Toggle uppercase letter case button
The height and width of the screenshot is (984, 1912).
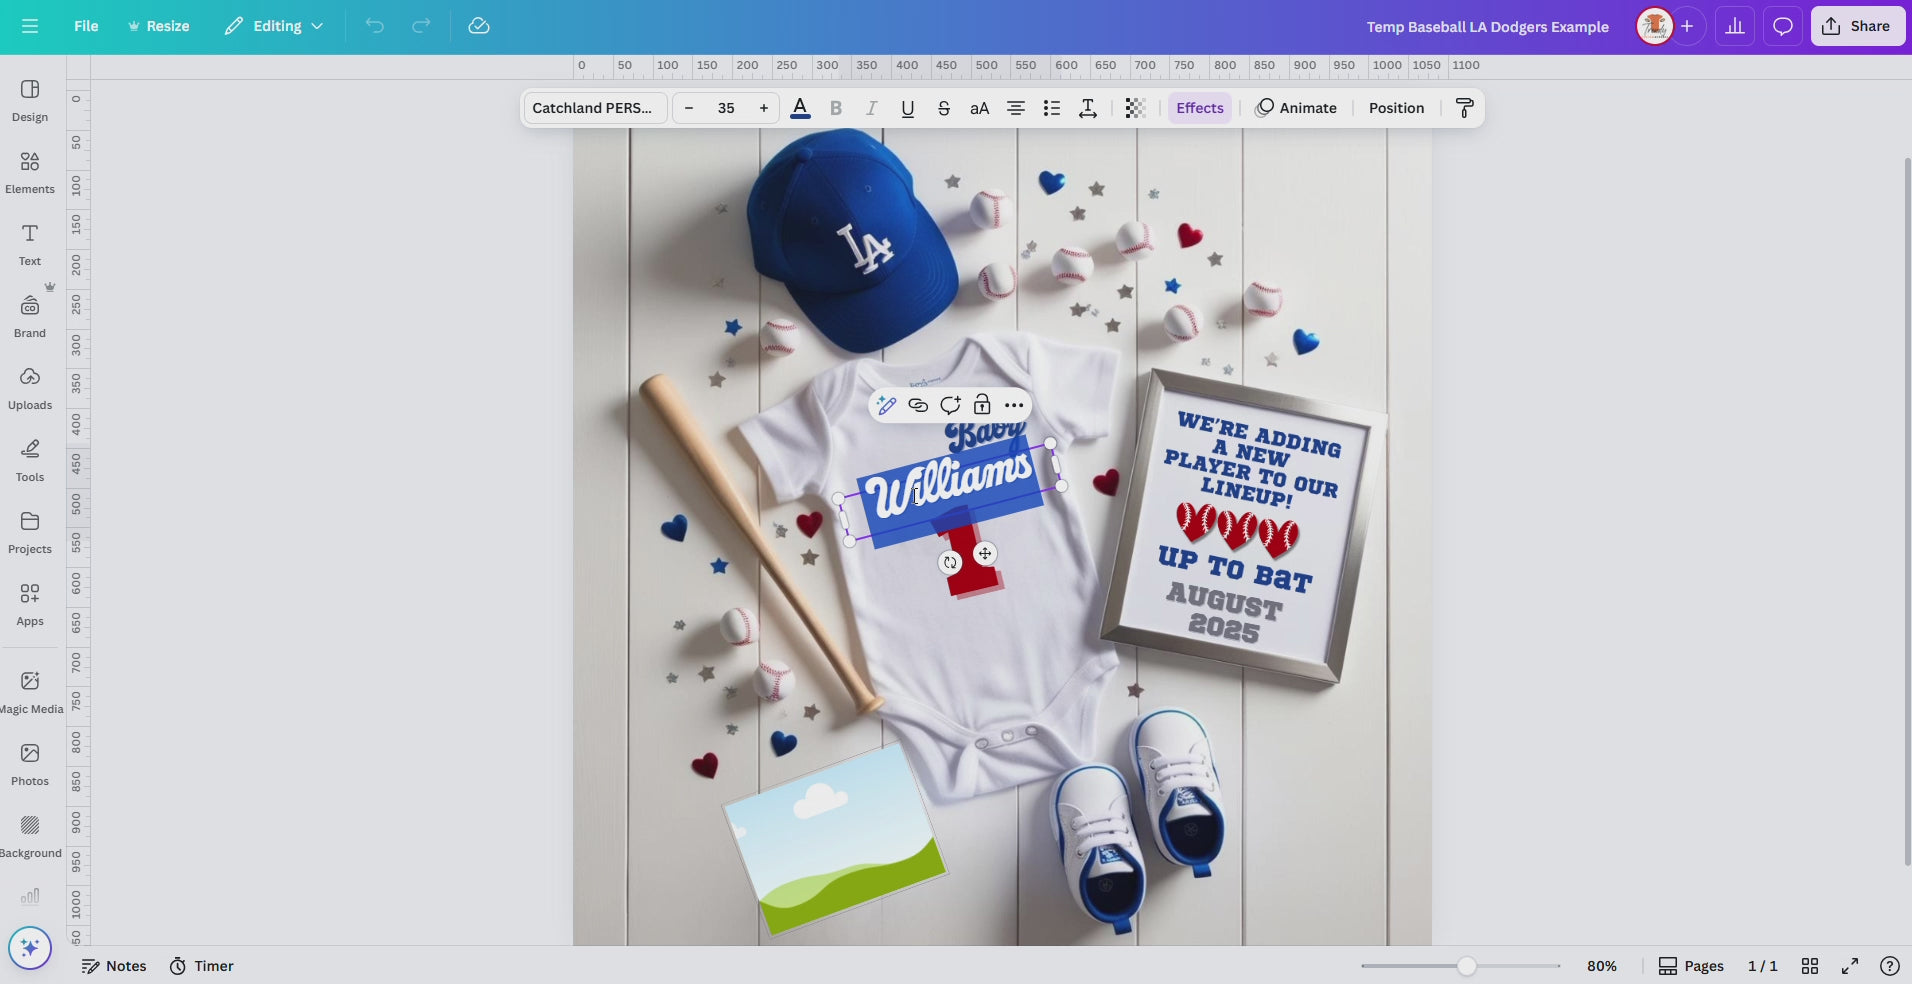980,108
